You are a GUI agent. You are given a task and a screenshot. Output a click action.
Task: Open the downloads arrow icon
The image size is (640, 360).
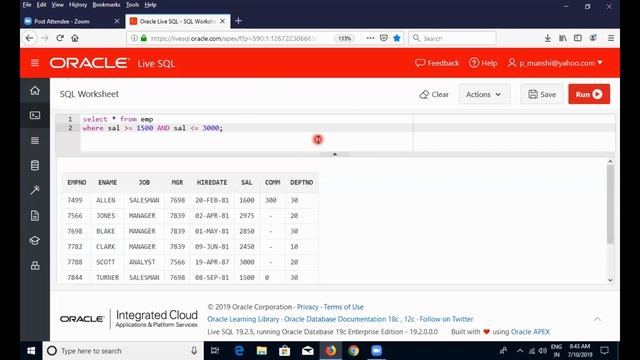coord(548,38)
